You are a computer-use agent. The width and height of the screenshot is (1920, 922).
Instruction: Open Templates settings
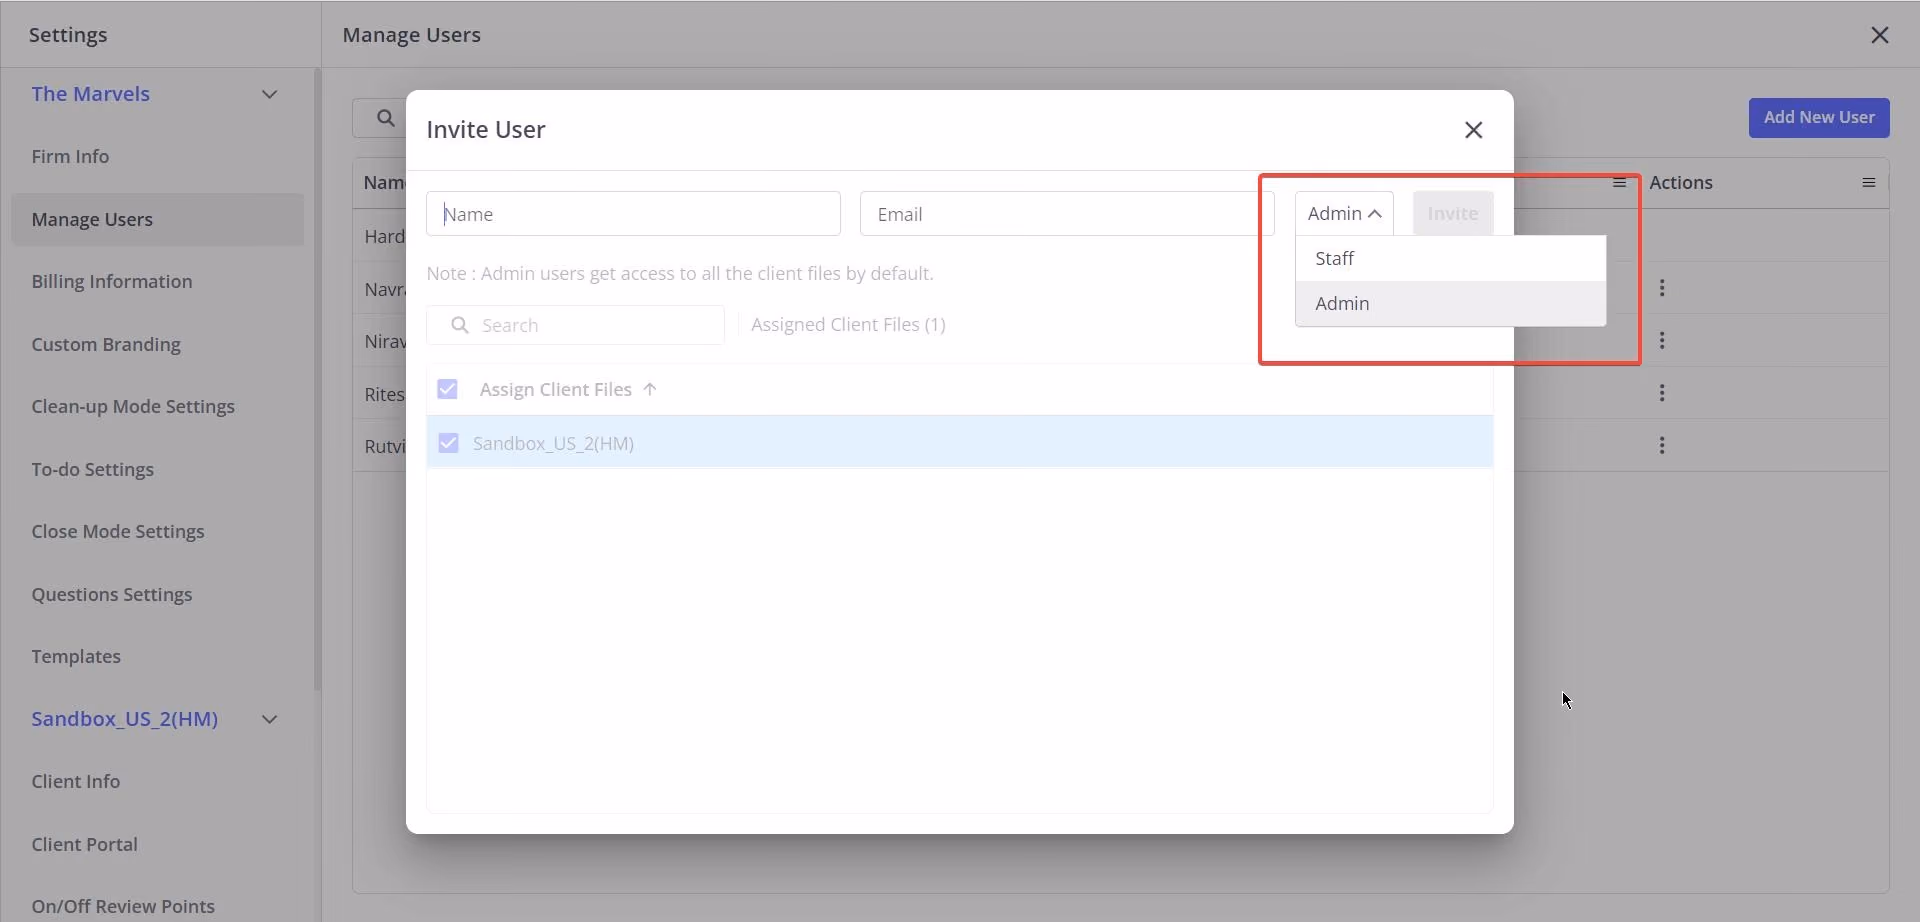(76, 656)
